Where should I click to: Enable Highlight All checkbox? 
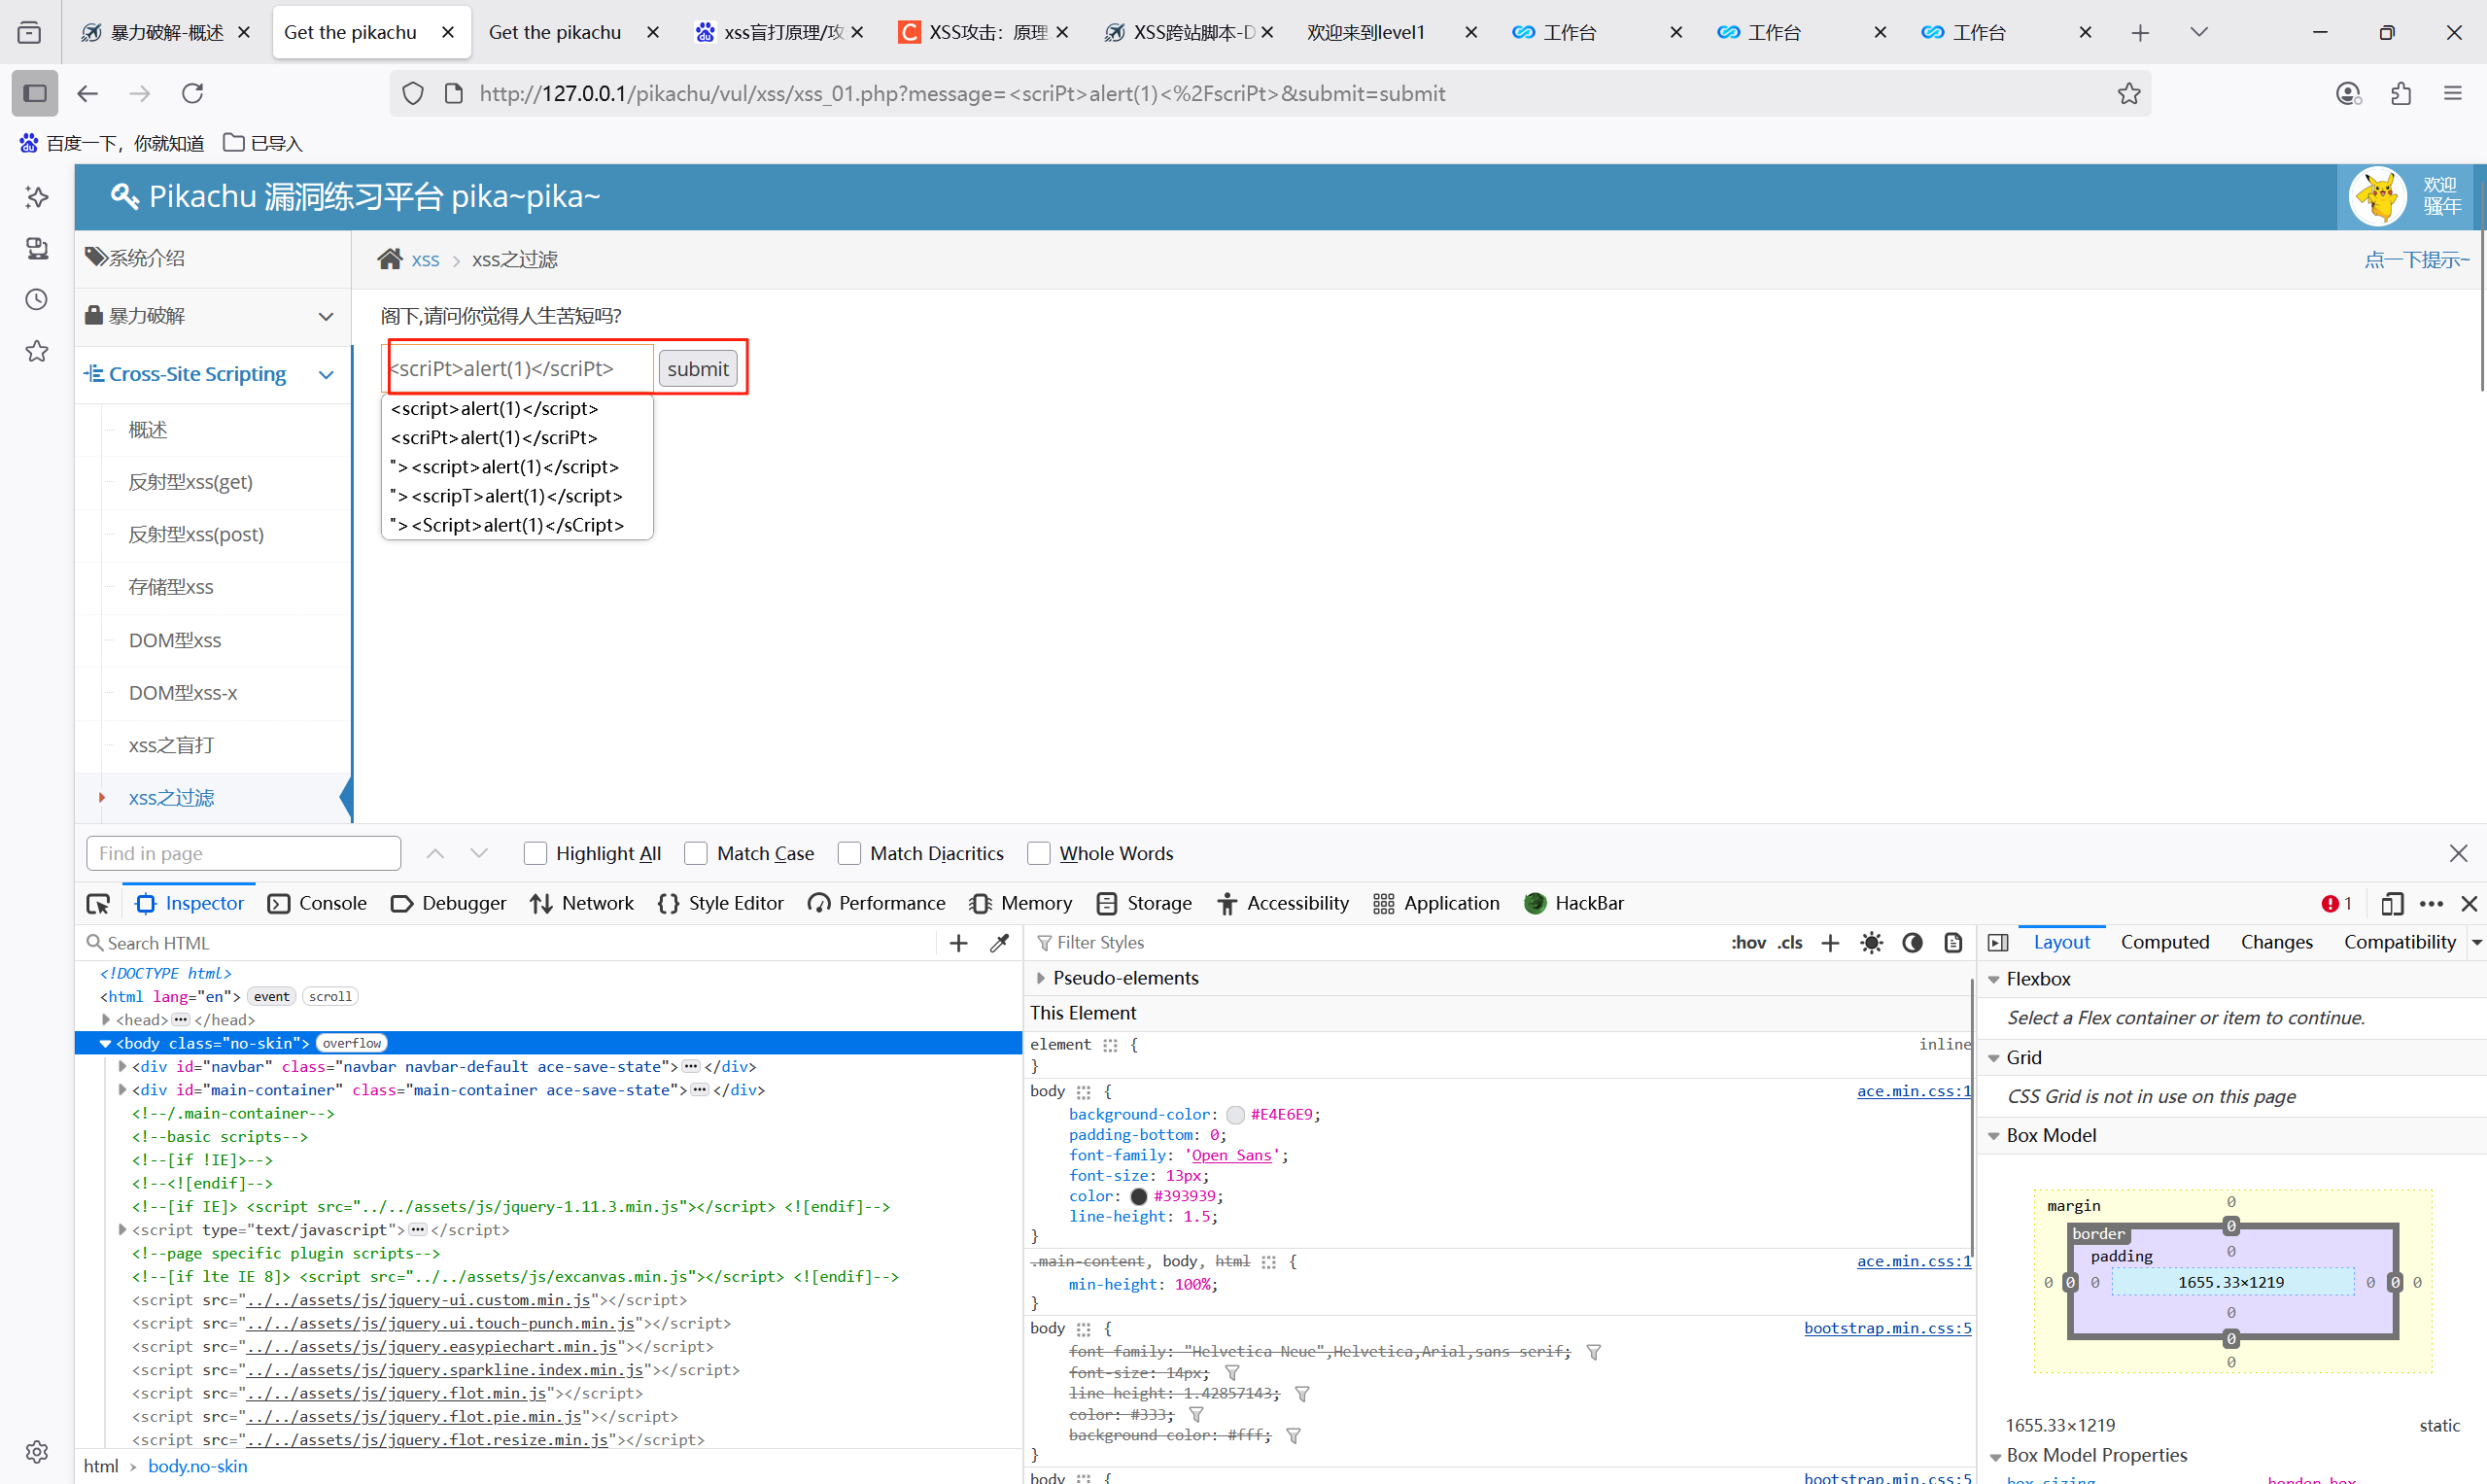[536, 854]
